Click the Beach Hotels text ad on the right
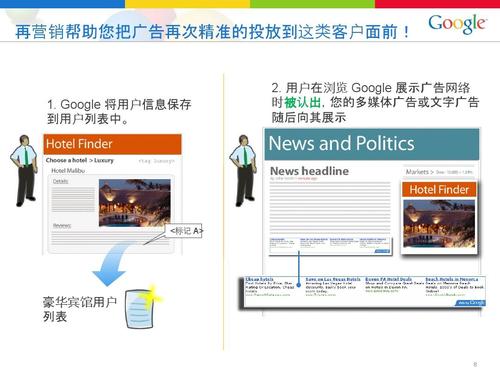 pyautogui.click(x=454, y=287)
